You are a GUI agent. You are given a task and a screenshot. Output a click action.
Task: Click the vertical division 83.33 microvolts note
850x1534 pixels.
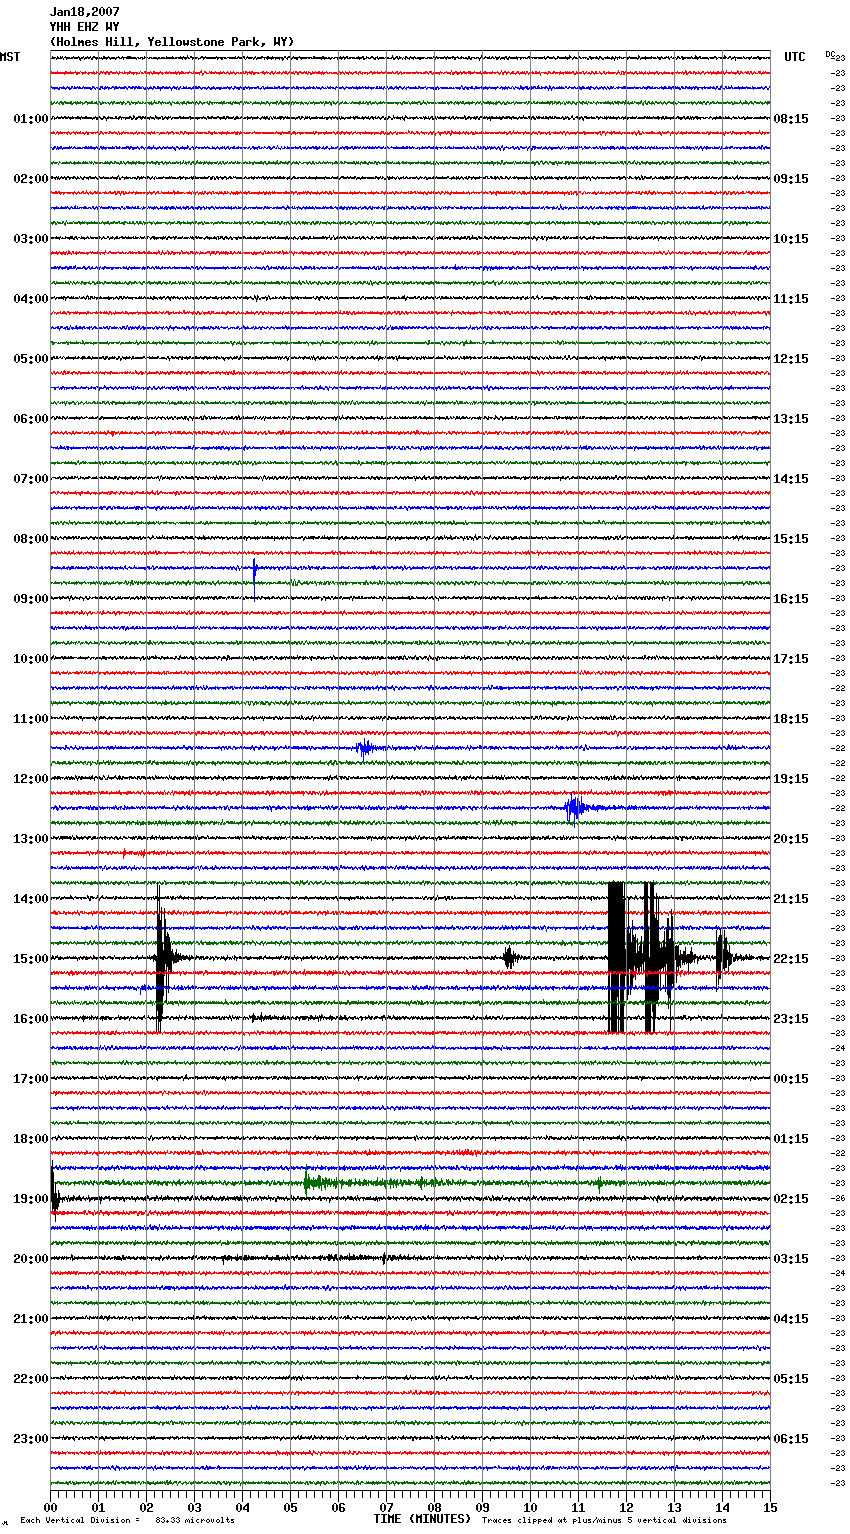pos(127,1521)
